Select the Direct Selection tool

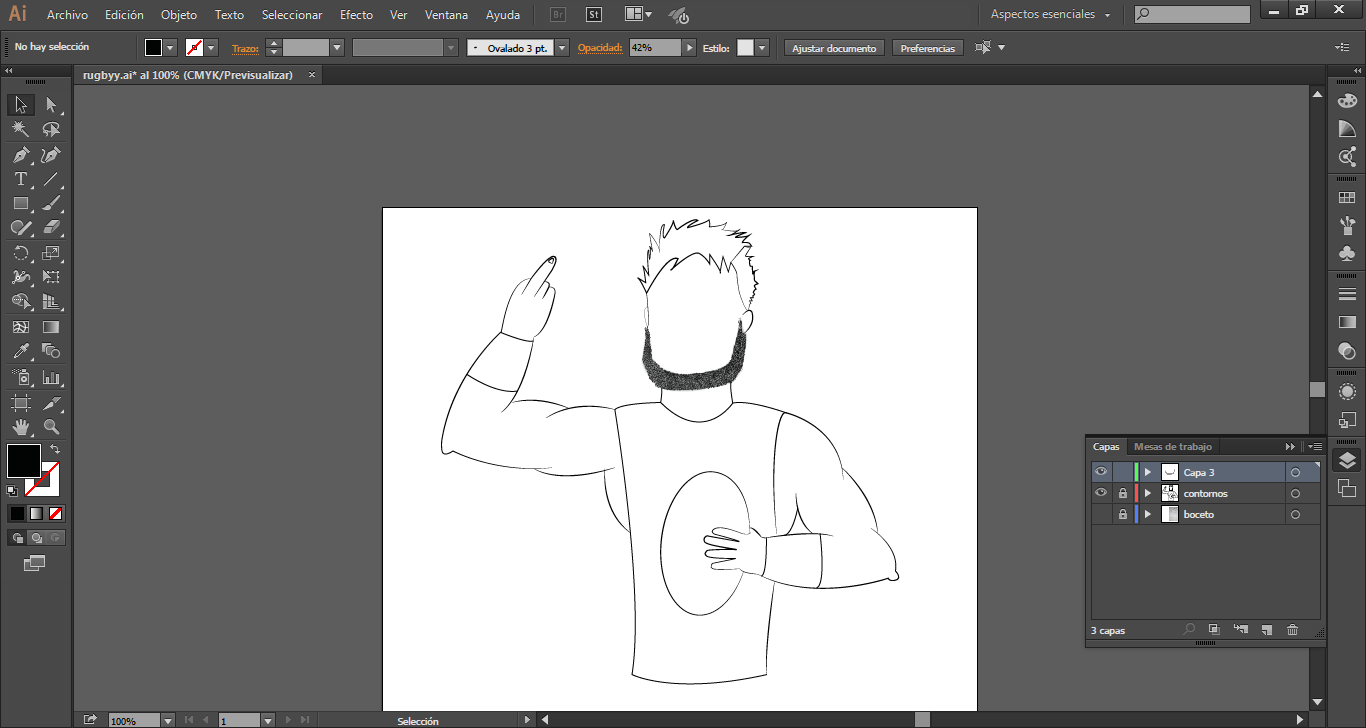pos(51,105)
